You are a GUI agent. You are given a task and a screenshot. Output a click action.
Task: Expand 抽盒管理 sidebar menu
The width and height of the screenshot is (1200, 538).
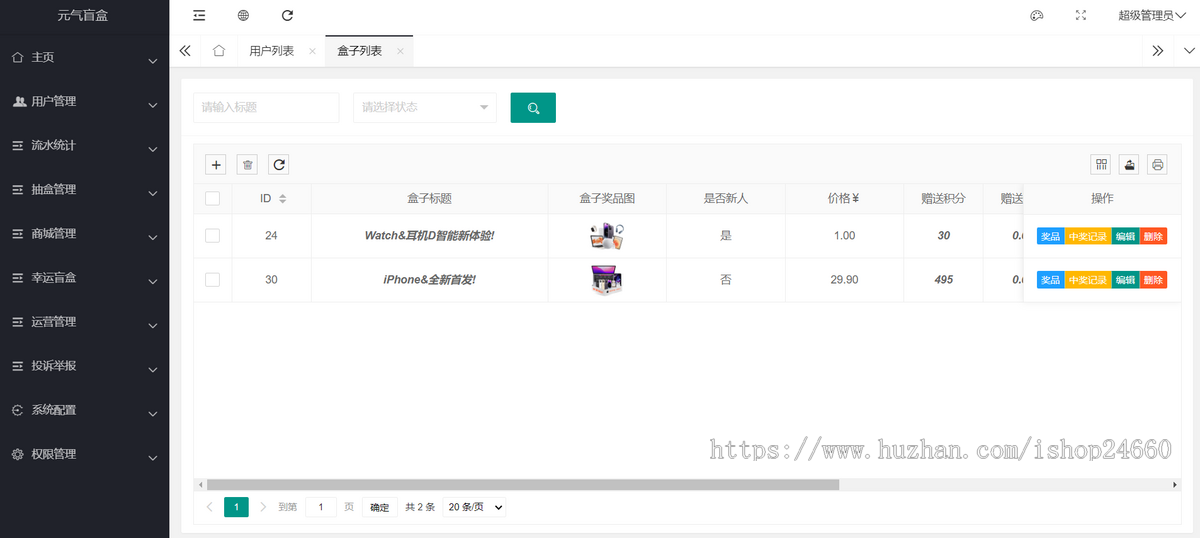coord(84,190)
